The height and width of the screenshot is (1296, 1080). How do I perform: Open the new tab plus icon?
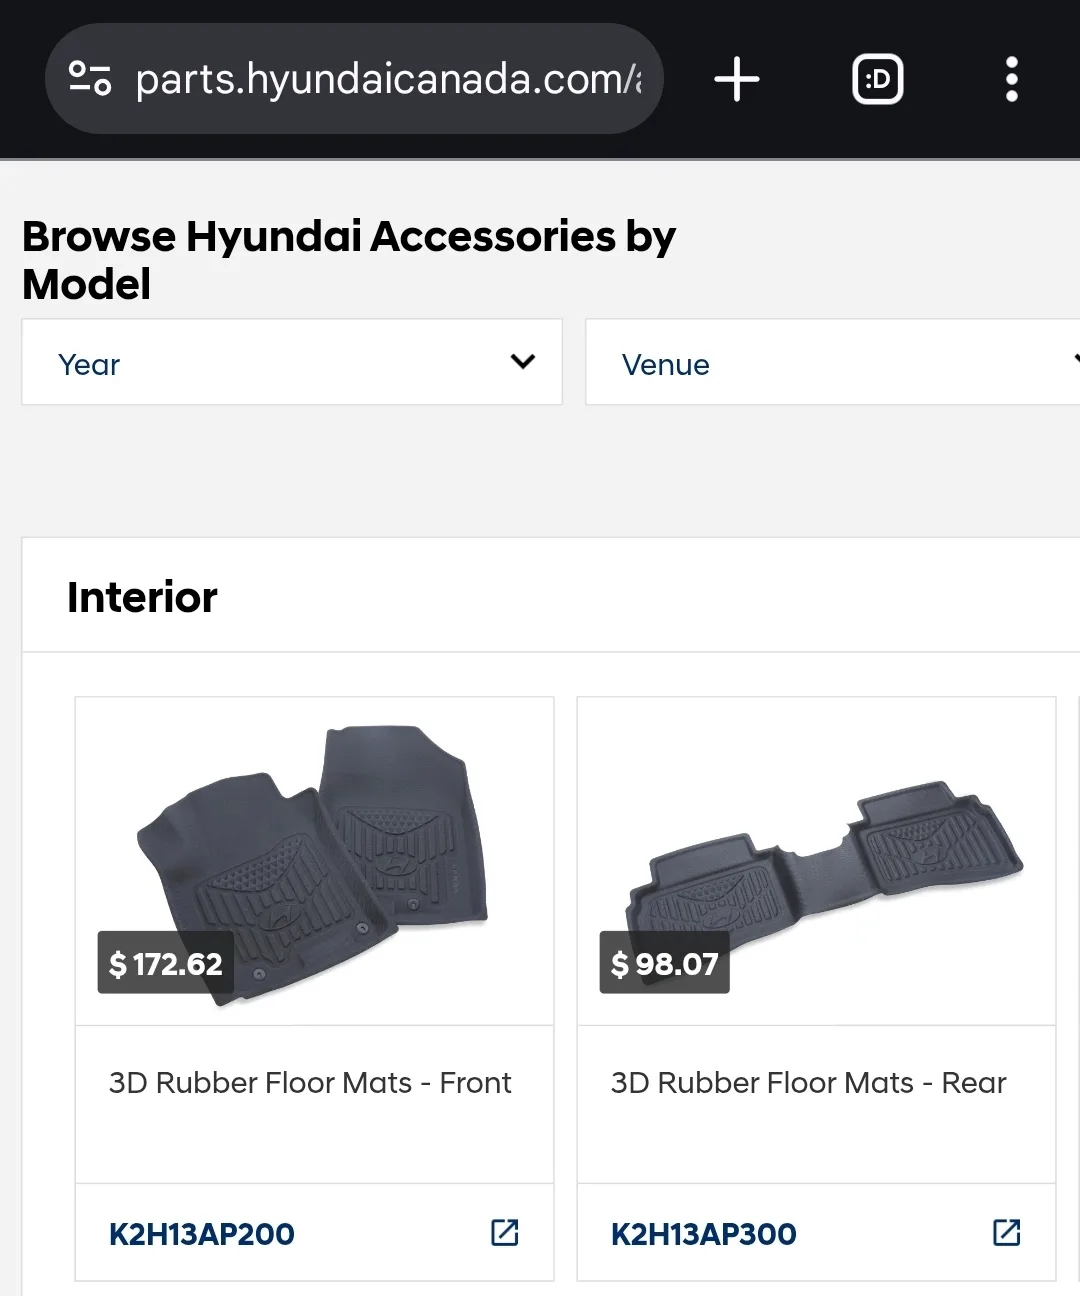(x=736, y=79)
